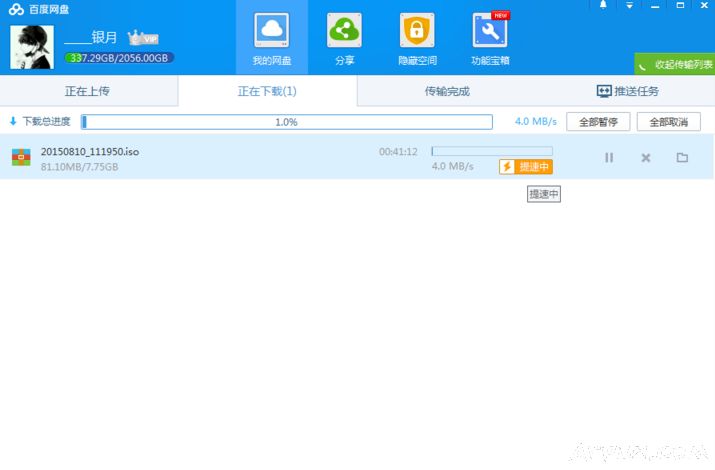Click the 推送任务 monitor icon
The width and height of the screenshot is (715, 470).
tap(604, 91)
